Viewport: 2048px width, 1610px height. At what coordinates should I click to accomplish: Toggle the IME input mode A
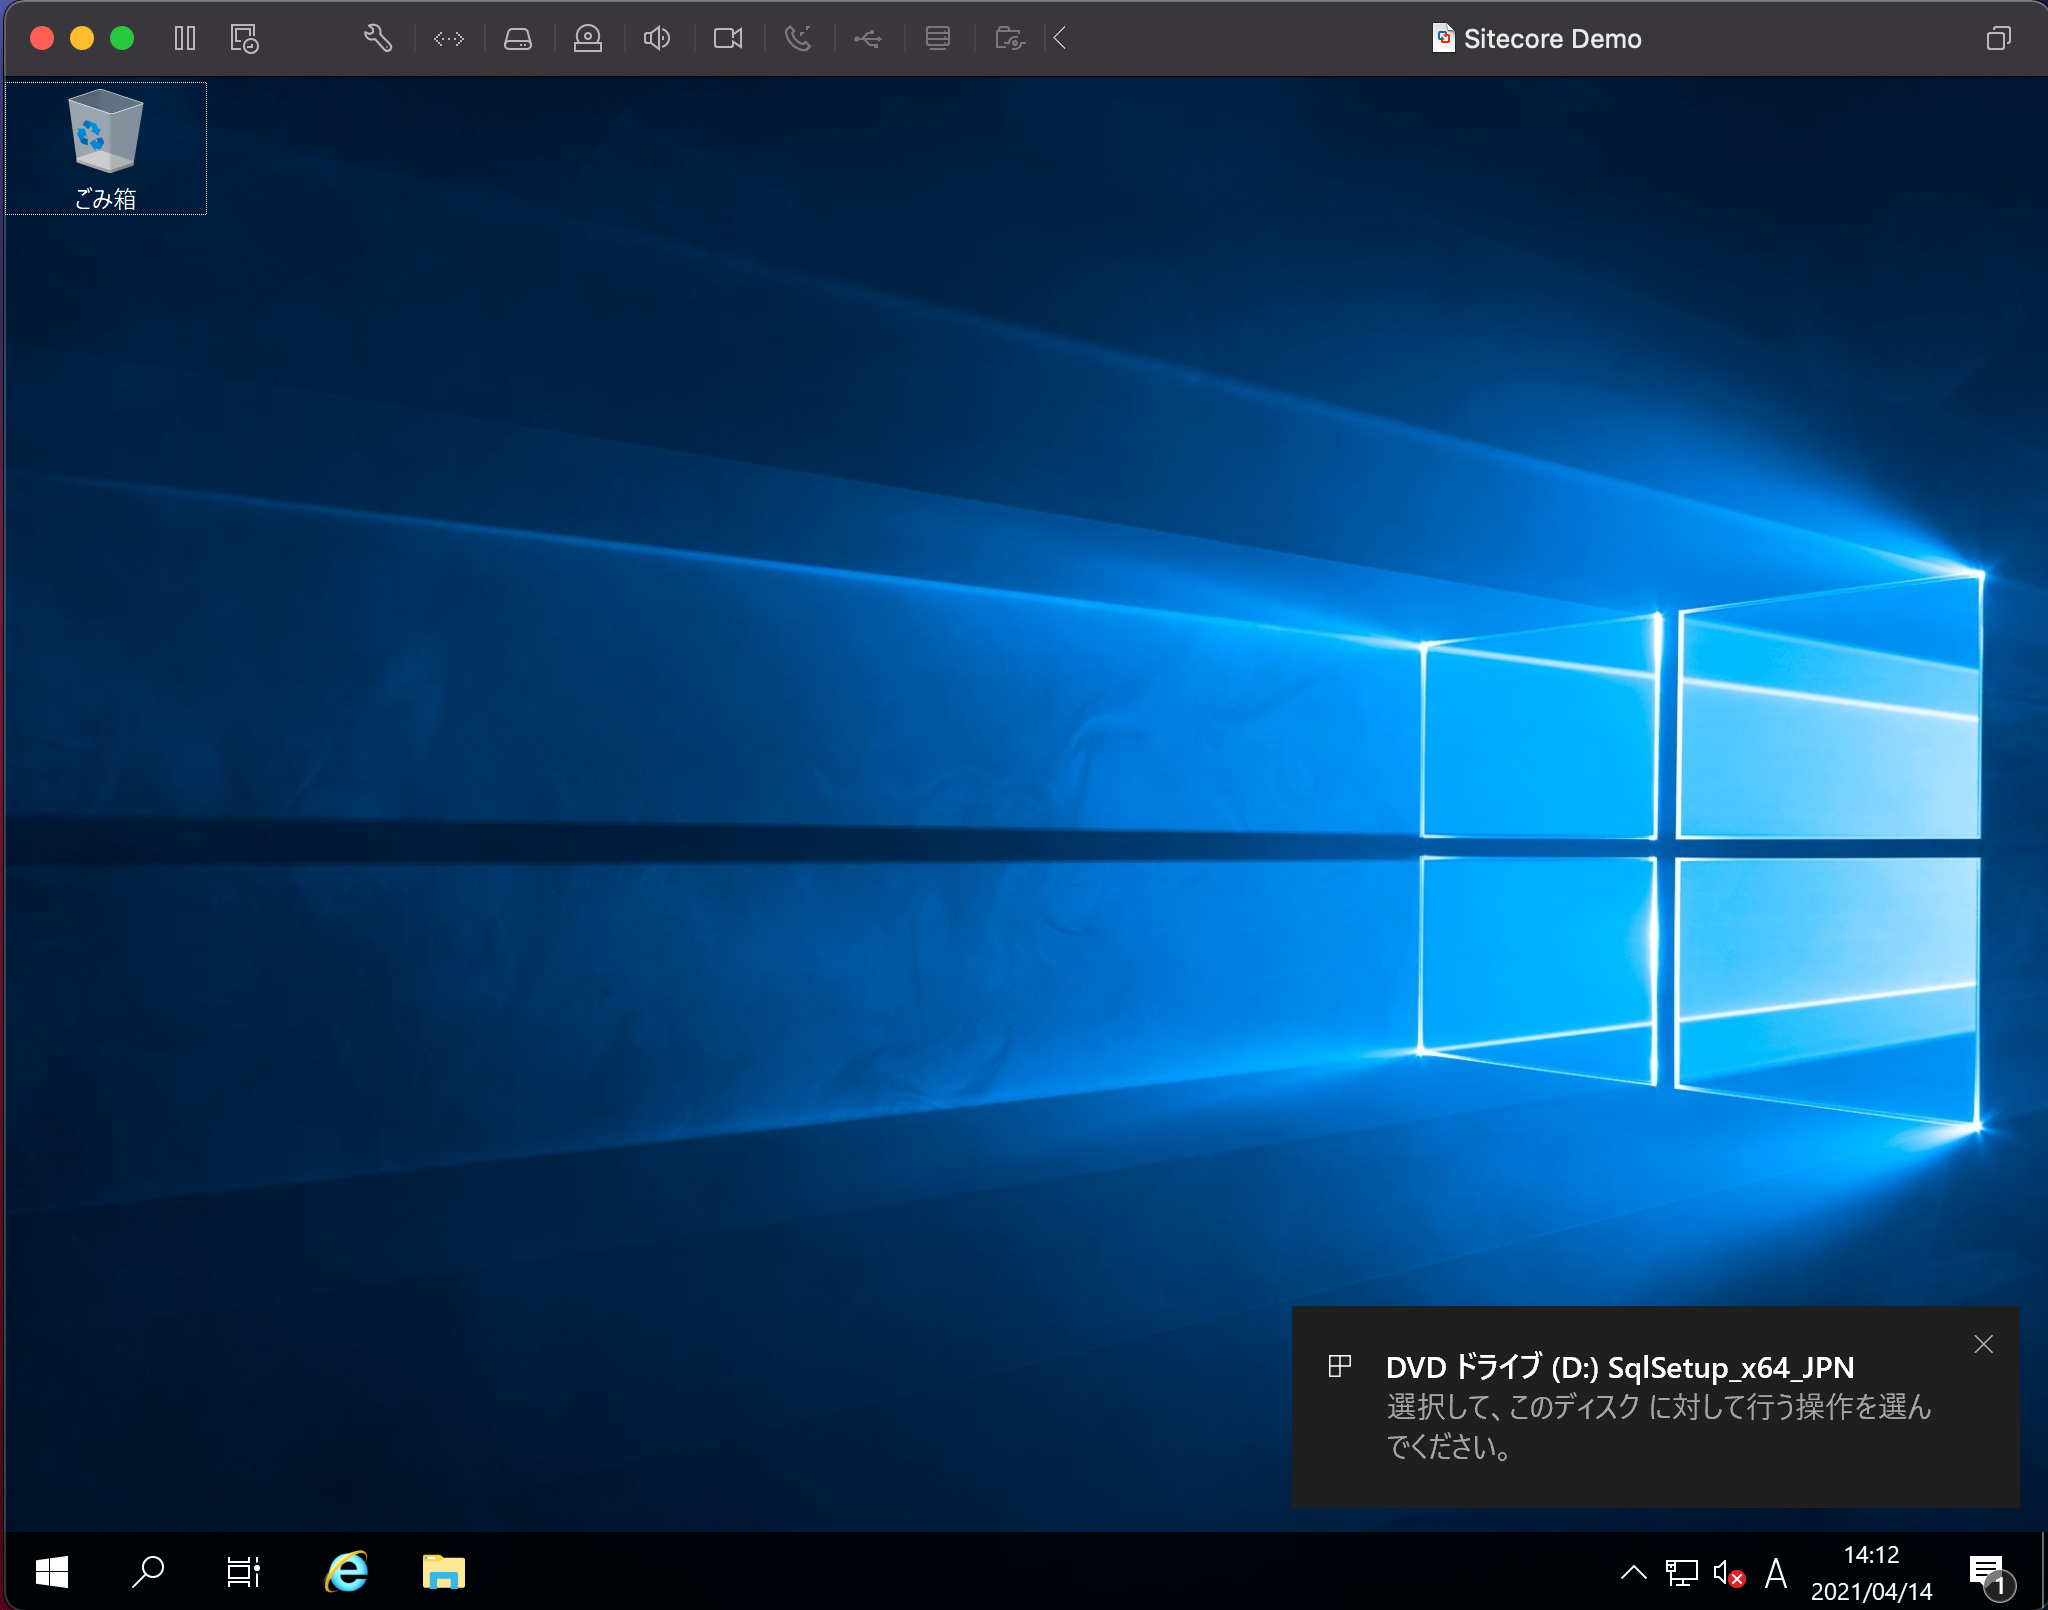[1776, 1573]
